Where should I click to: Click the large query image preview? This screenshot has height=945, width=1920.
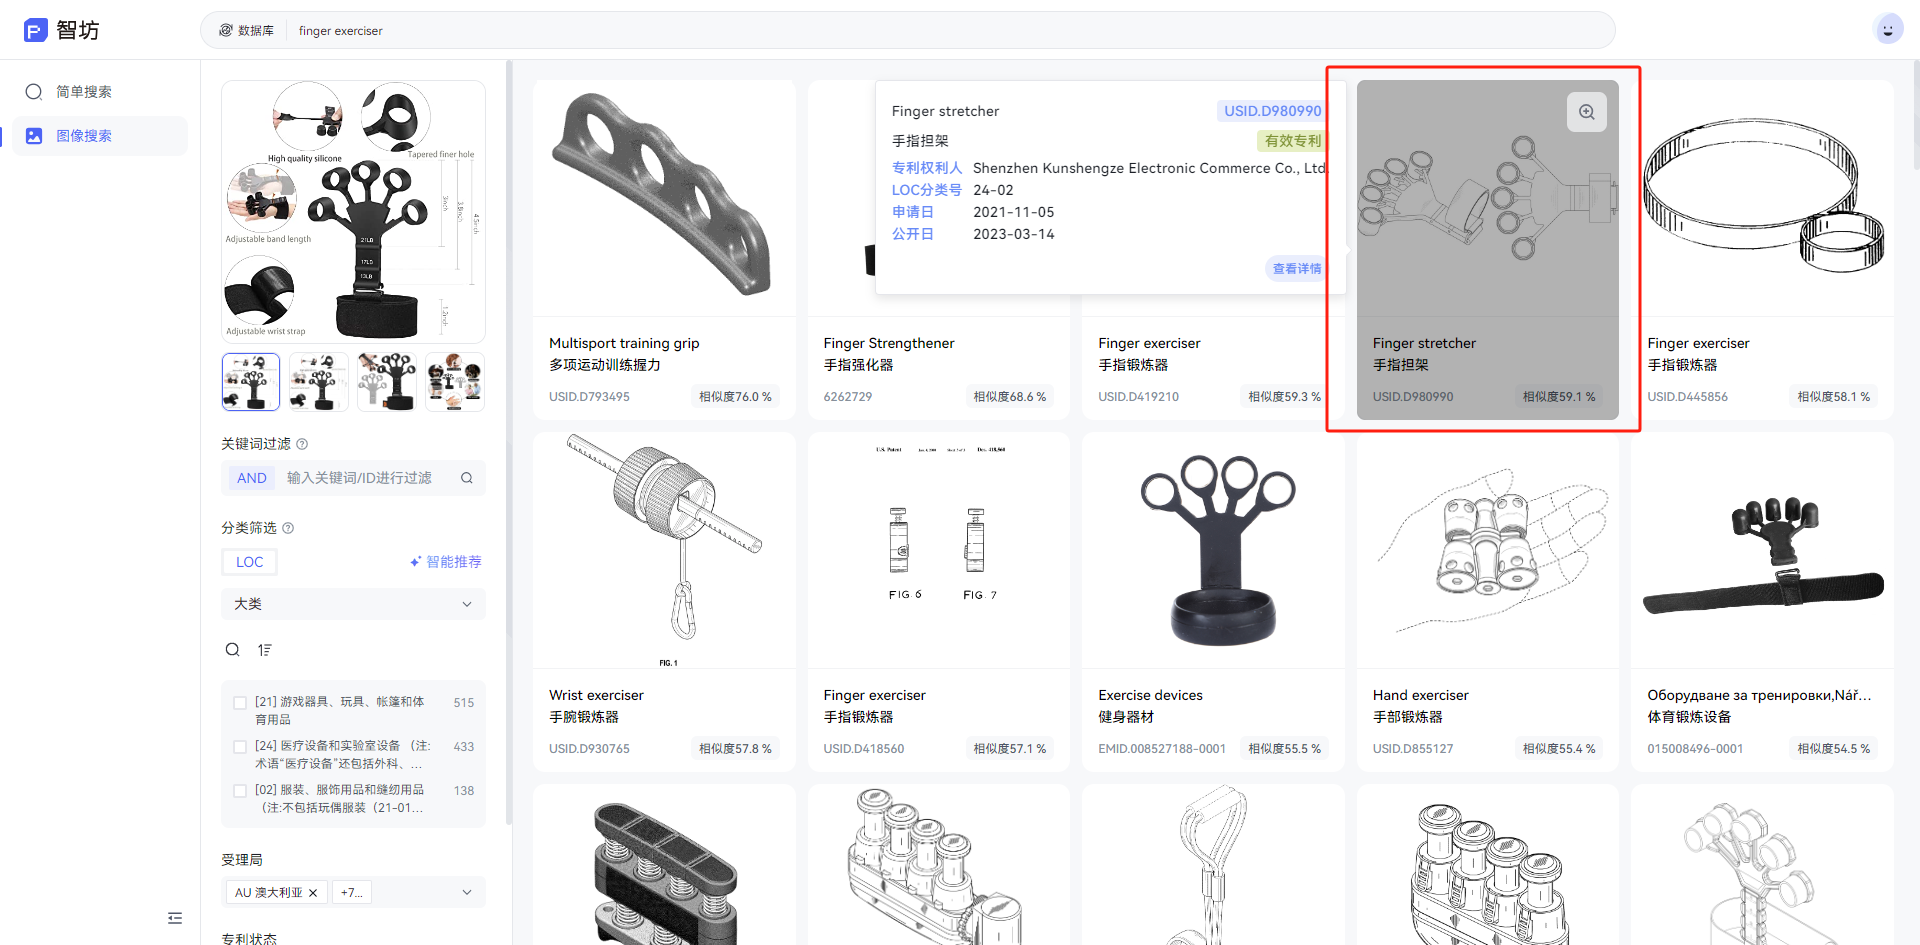pyautogui.click(x=353, y=212)
